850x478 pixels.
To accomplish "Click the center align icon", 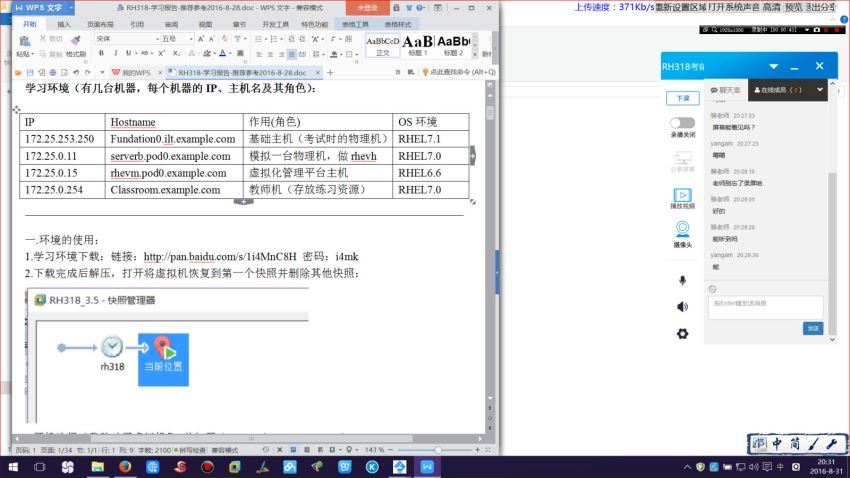I will (270, 54).
